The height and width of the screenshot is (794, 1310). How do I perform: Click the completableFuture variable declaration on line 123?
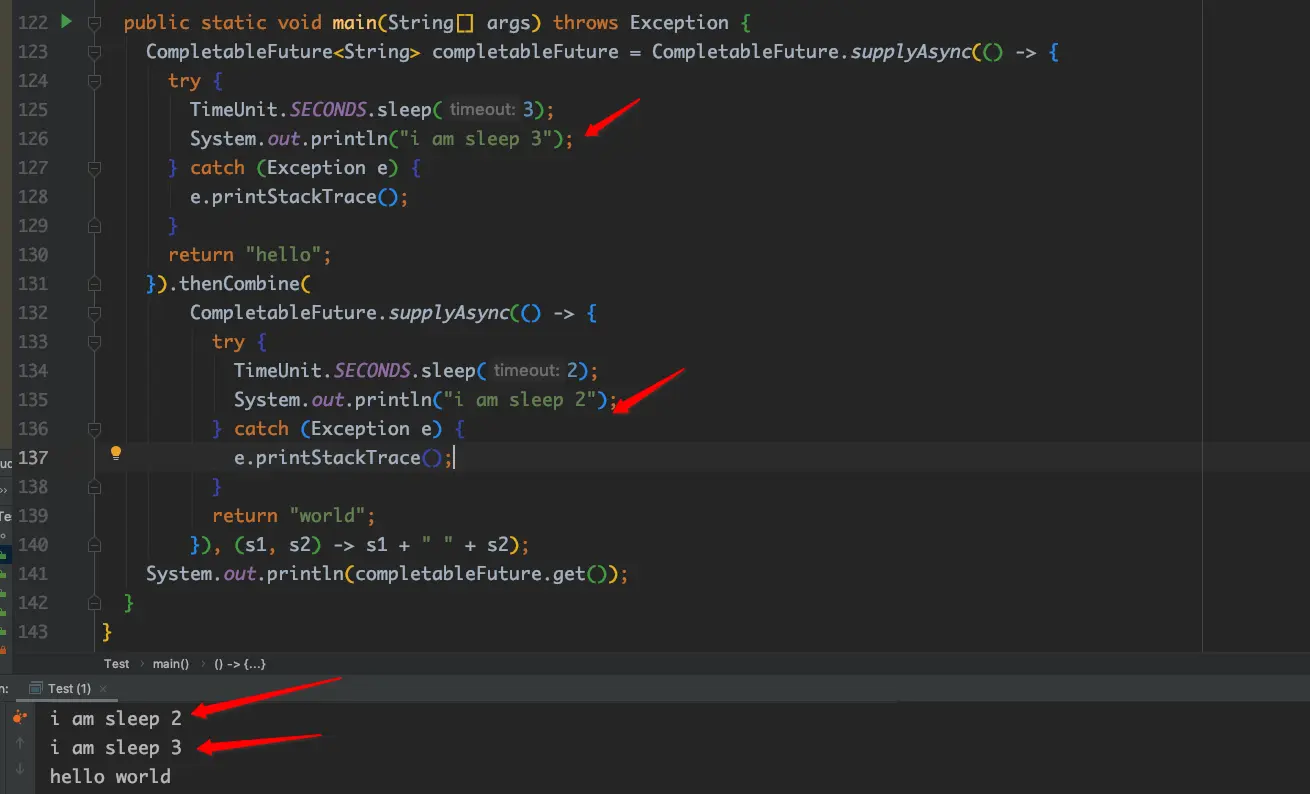(525, 51)
